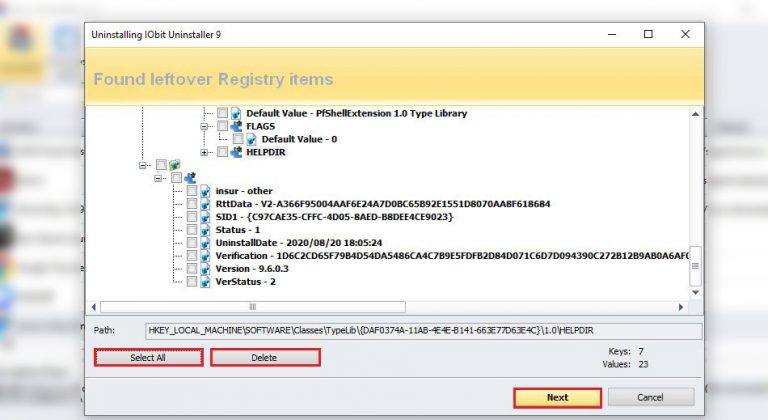768x420 pixels.
Task: Click the VerStatus value icon
Action: point(207,282)
